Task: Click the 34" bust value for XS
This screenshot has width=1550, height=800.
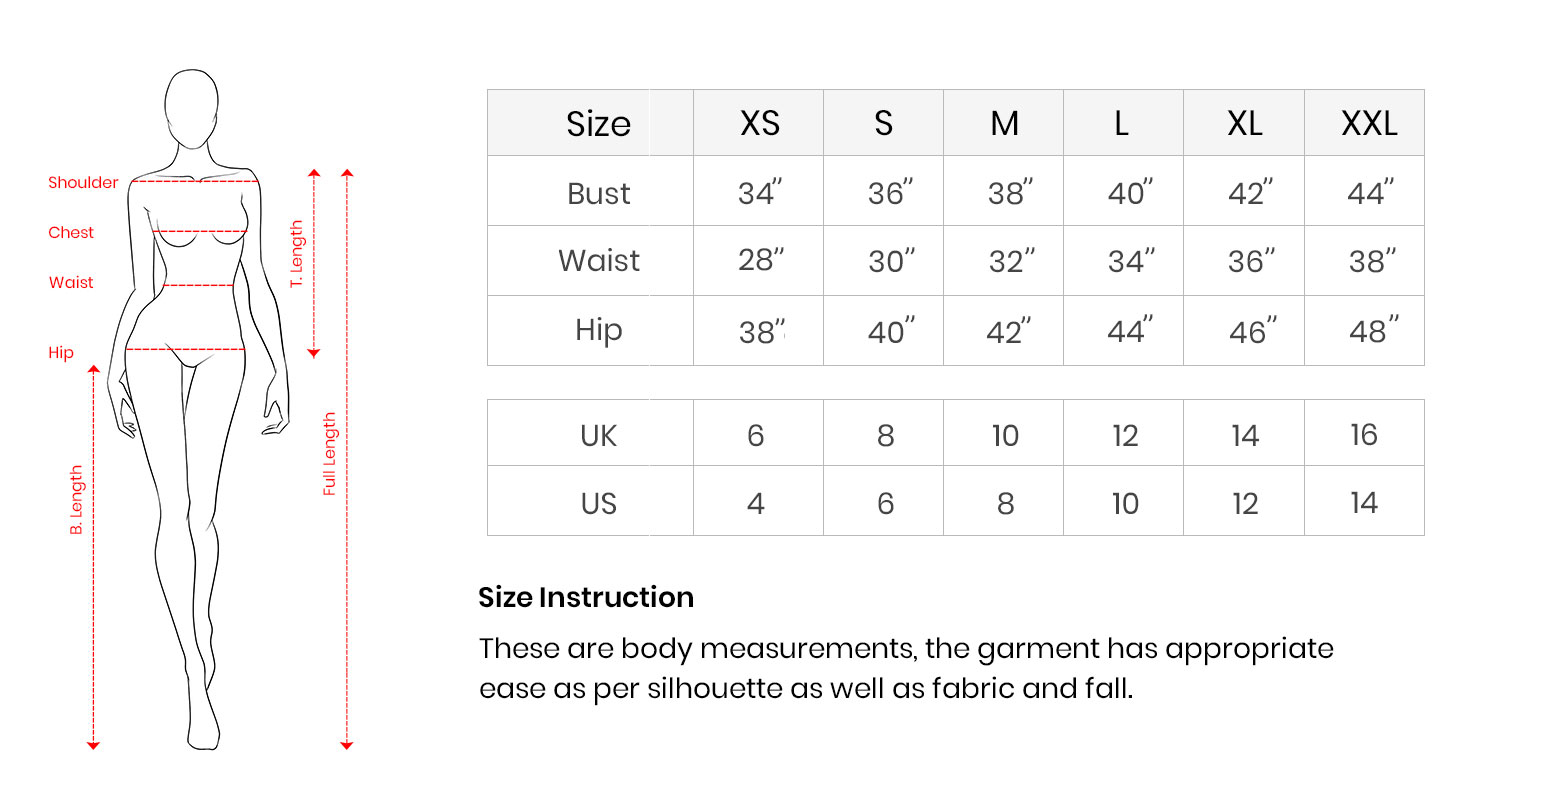Action: pyautogui.click(x=759, y=192)
